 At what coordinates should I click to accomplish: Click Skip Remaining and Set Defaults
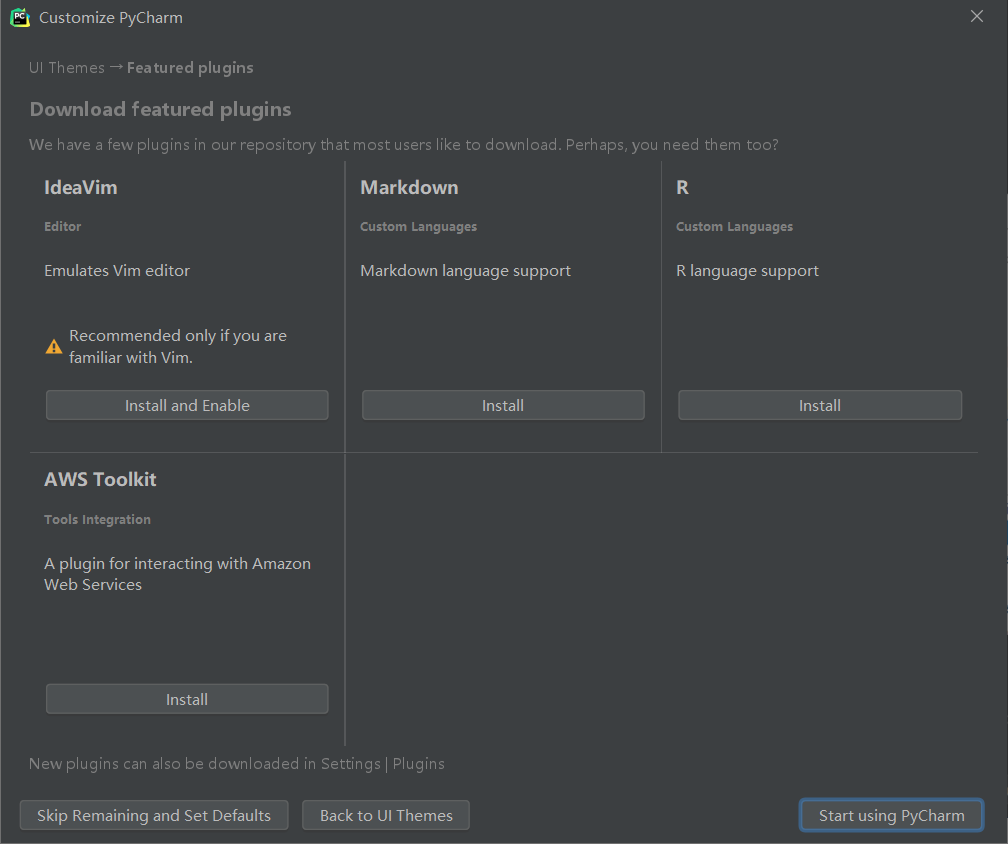coord(154,816)
